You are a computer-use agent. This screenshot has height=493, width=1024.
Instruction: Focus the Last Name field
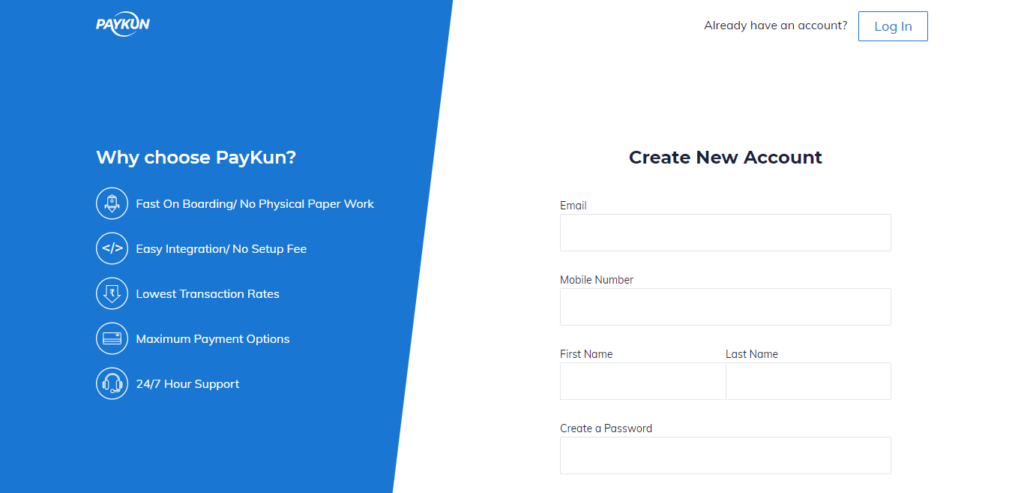(808, 381)
